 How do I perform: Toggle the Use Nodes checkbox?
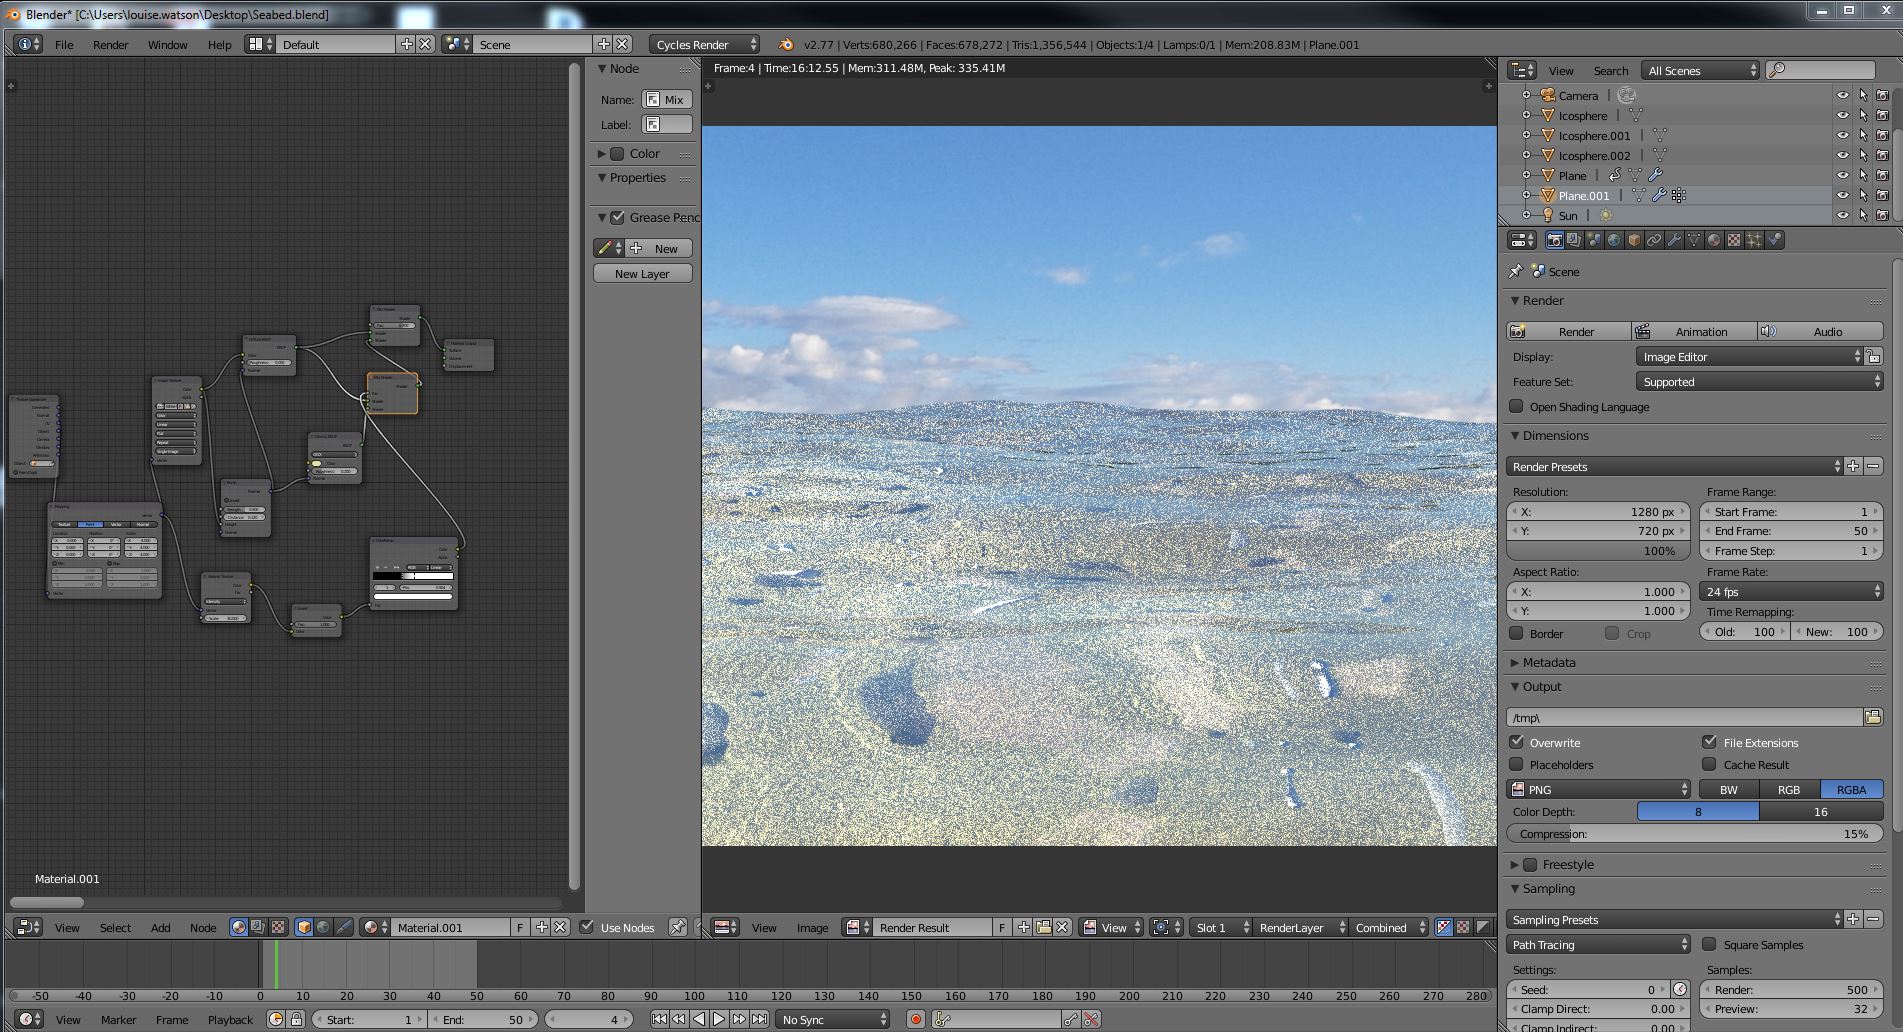click(586, 926)
